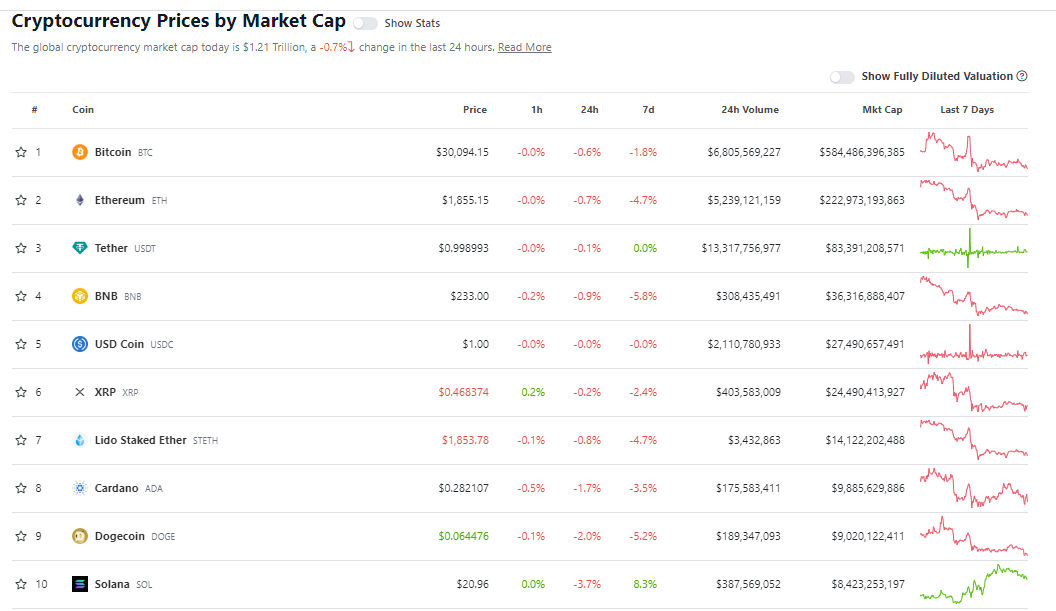The height and width of the screenshot is (611, 1056).
Task: Click the Cardano logo icon
Action: 80,488
